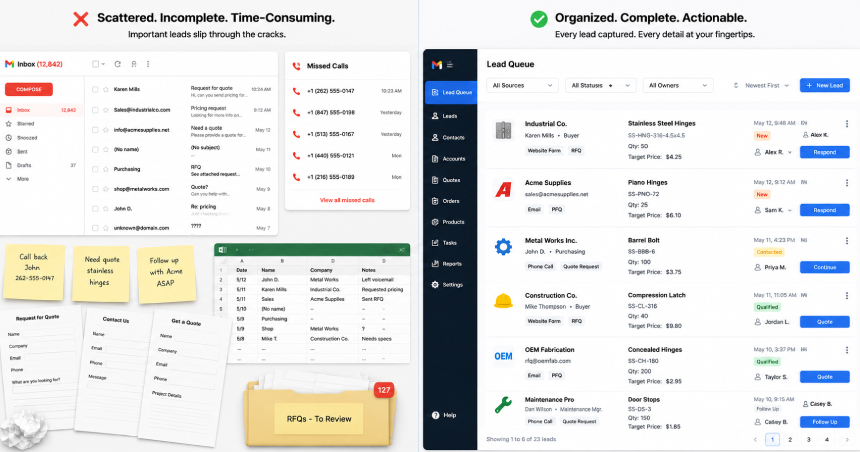Select the Karen Mills email checkbox

coord(95,89)
